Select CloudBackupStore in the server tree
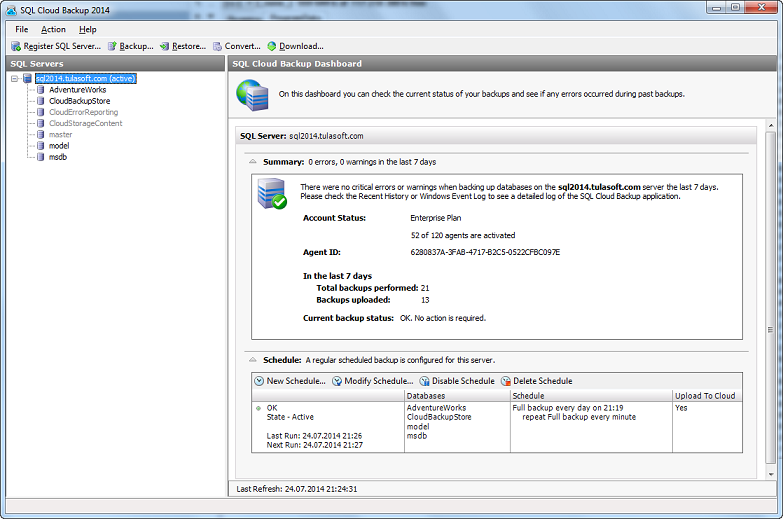783x519 pixels. (x=80, y=101)
